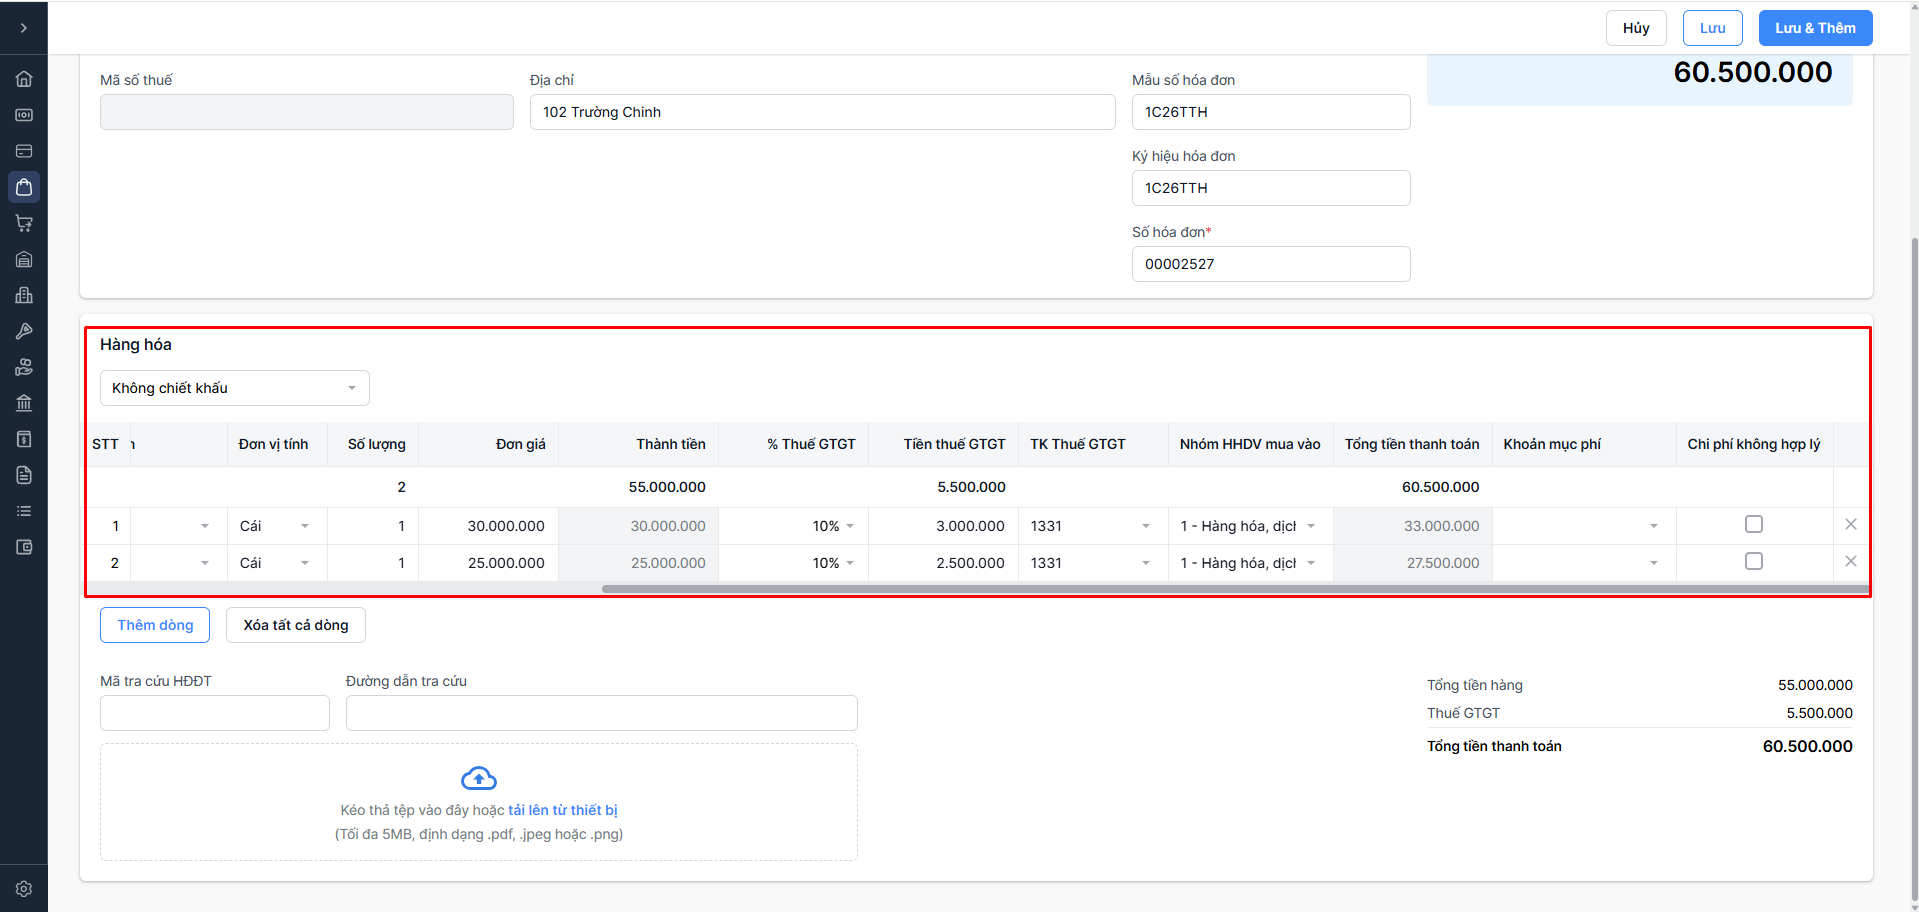Check 'Chi phí không hợp lý' for row 1

click(x=1753, y=524)
